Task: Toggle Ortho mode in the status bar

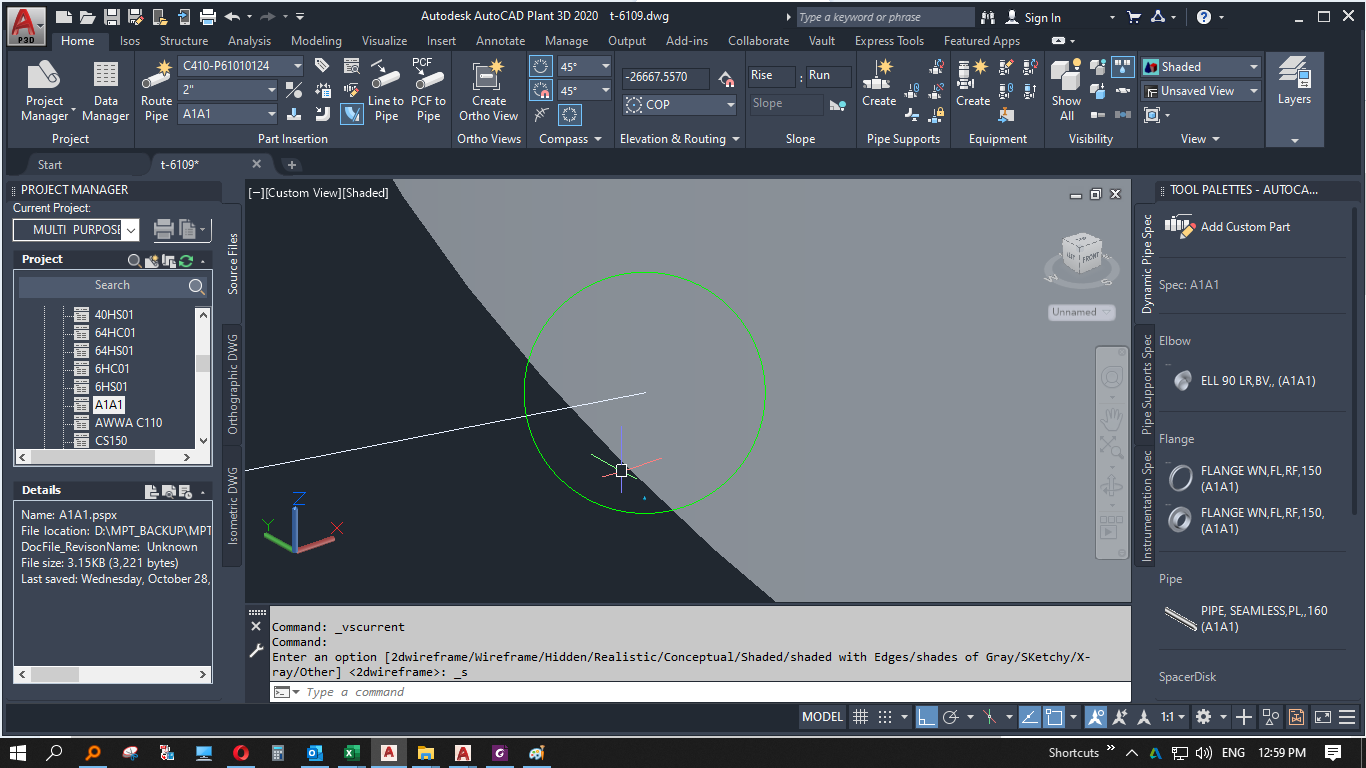Action: coord(927,717)
